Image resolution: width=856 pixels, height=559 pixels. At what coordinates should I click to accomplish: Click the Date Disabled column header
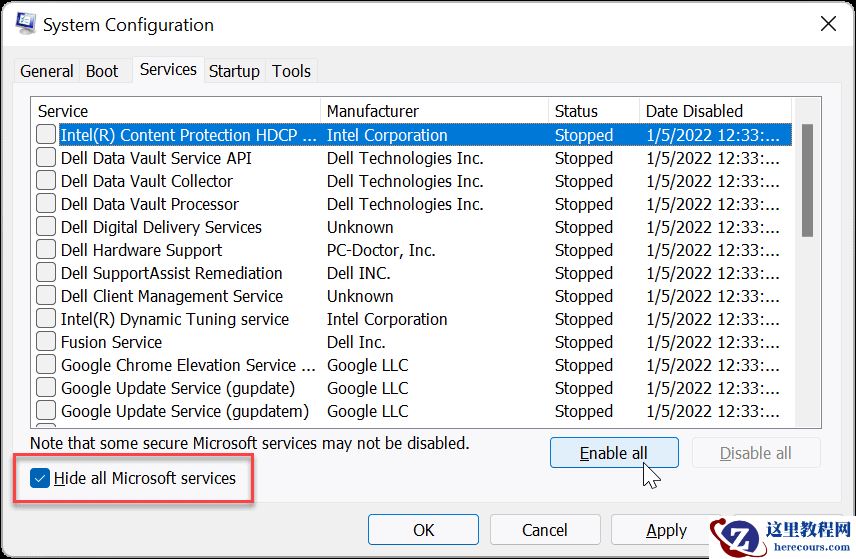(715, 111)
